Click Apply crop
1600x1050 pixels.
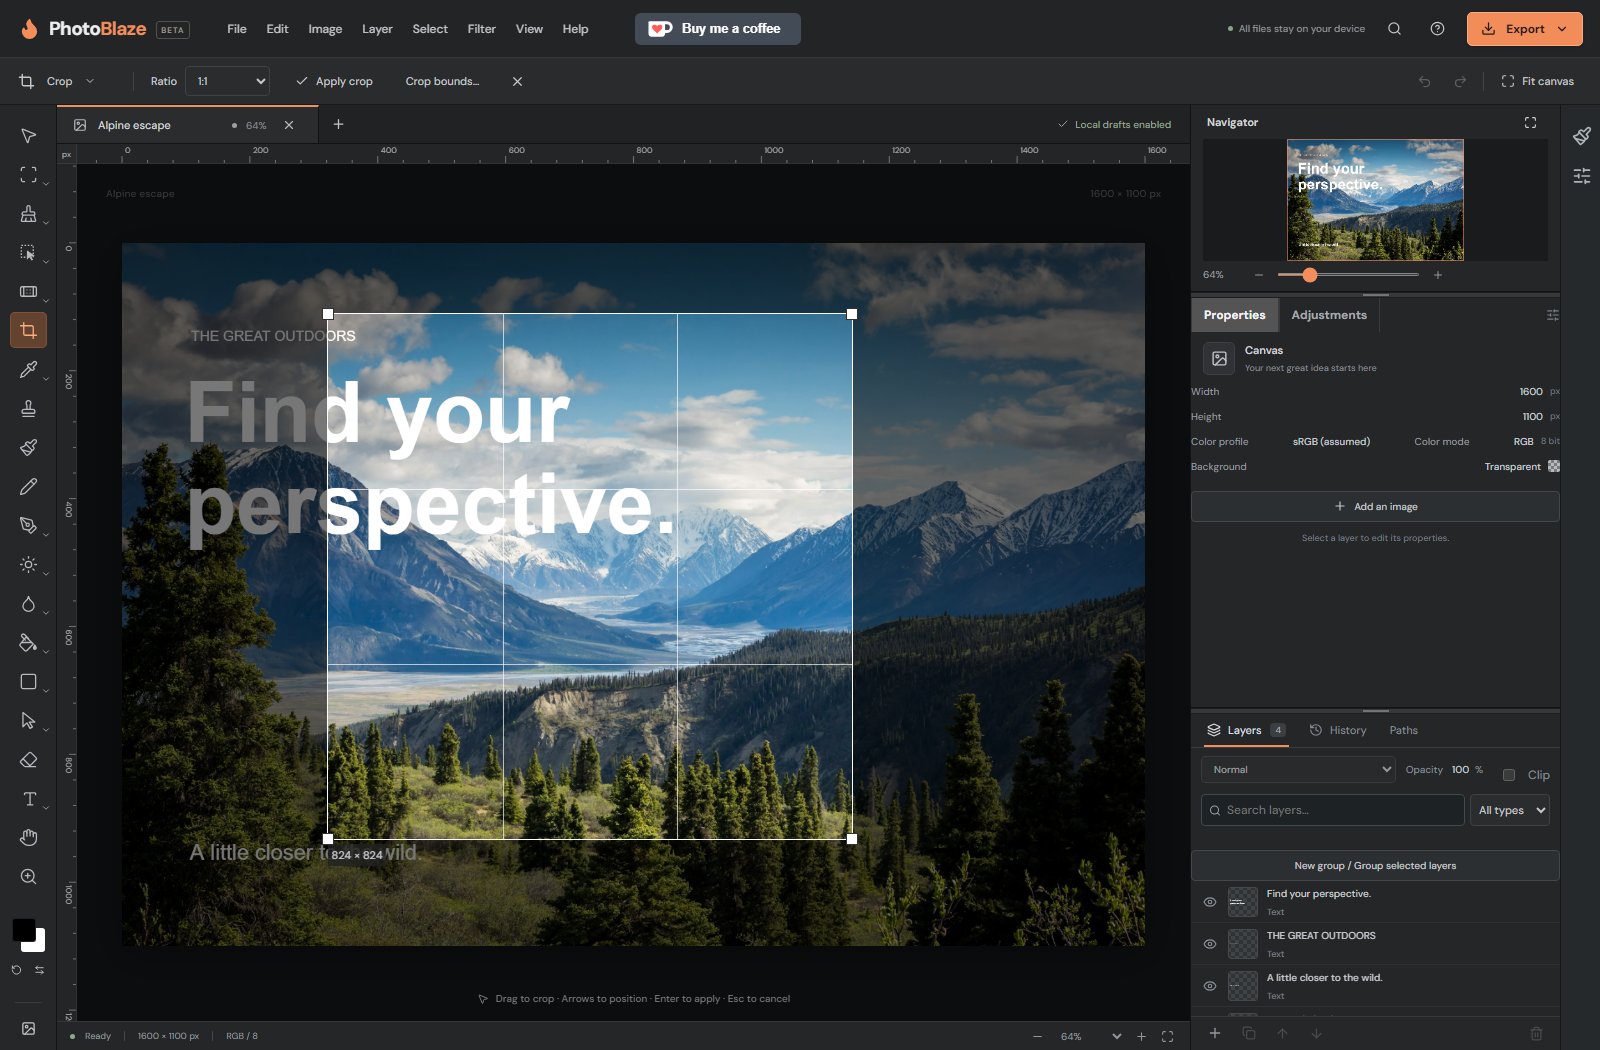tap(334, 81)
